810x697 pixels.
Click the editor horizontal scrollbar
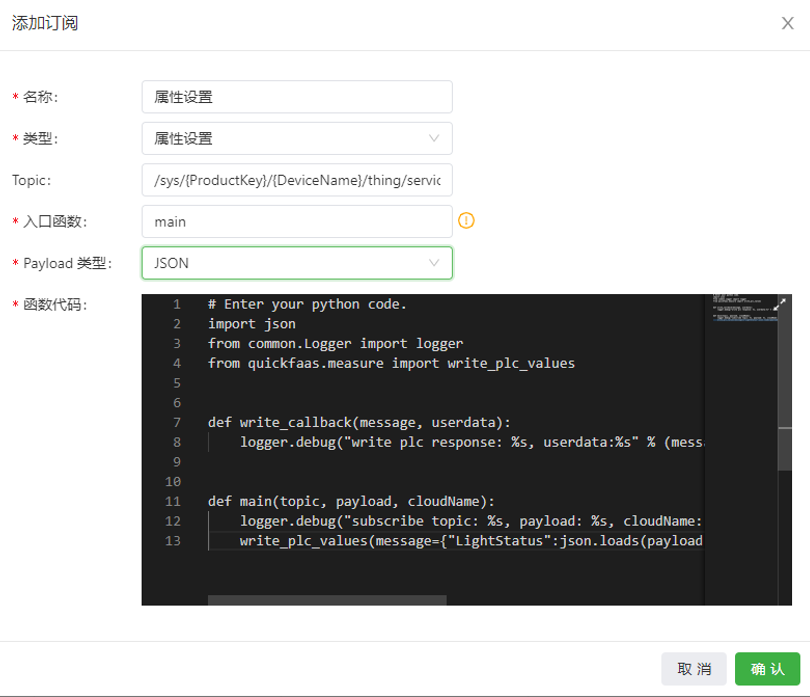click(x=327, y=600)
